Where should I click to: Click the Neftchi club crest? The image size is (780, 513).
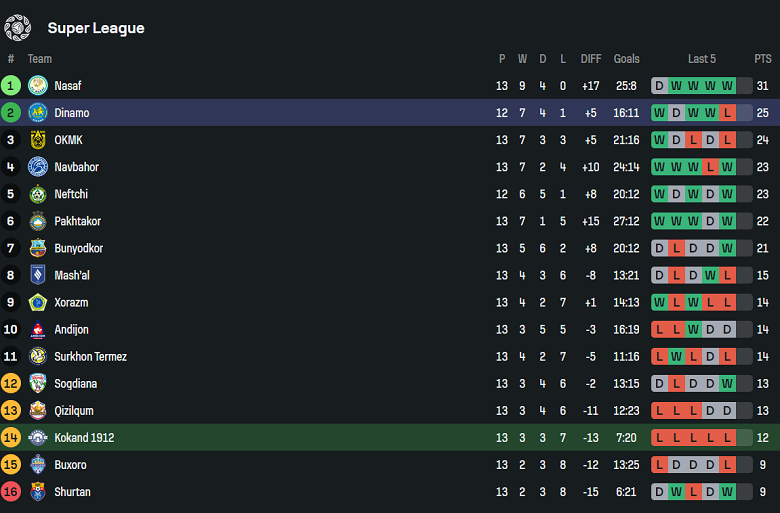point(38,194)
